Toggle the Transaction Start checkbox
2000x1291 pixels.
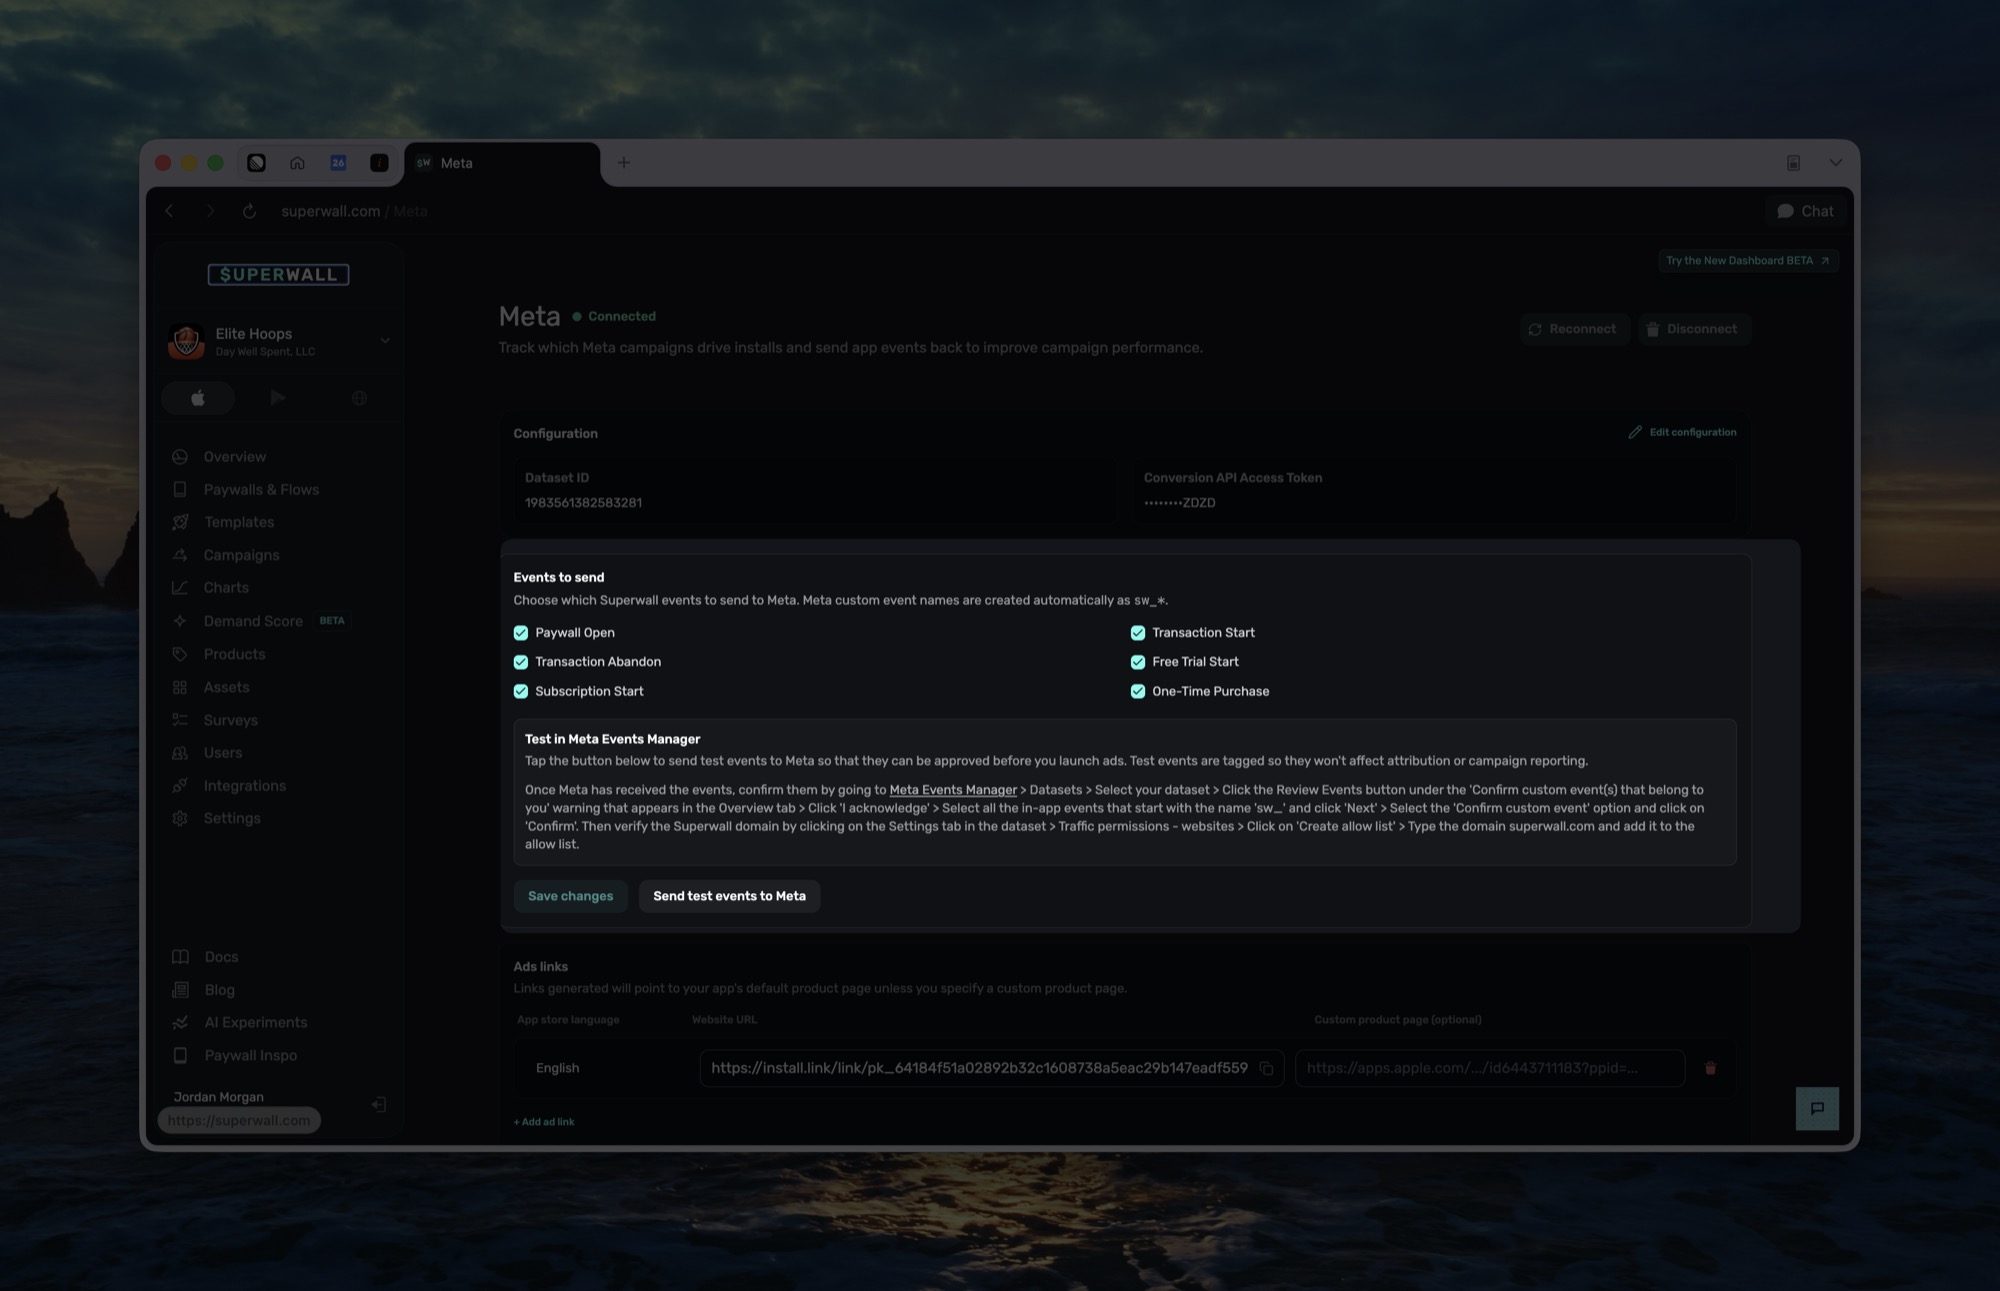1138,633
